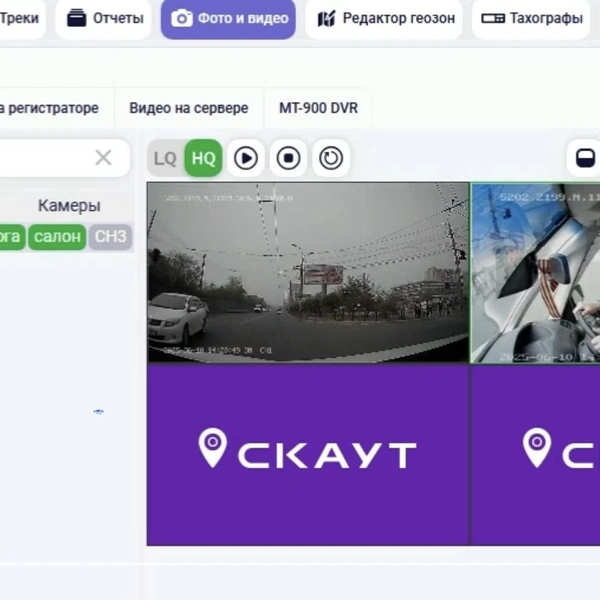Viewport: 600px width, 600px height.
Task: Click the camera icon in Фото и видео
Action: pos(182,18)
